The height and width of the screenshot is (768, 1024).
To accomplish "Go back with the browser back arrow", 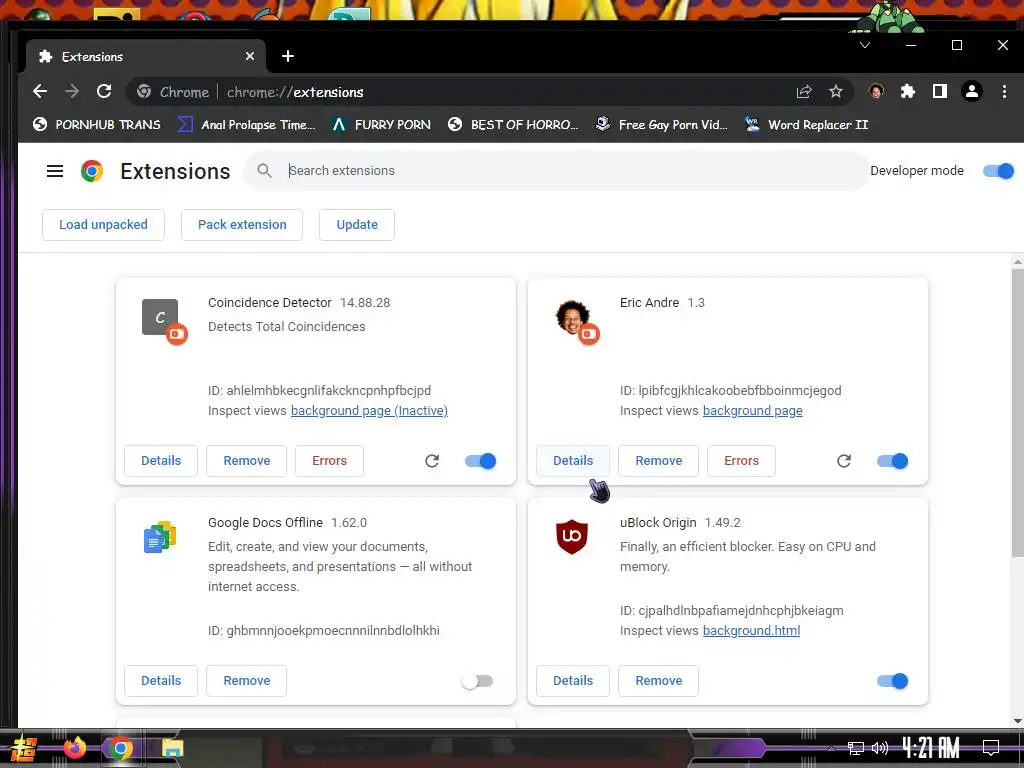I will click(x=40, y=91).
